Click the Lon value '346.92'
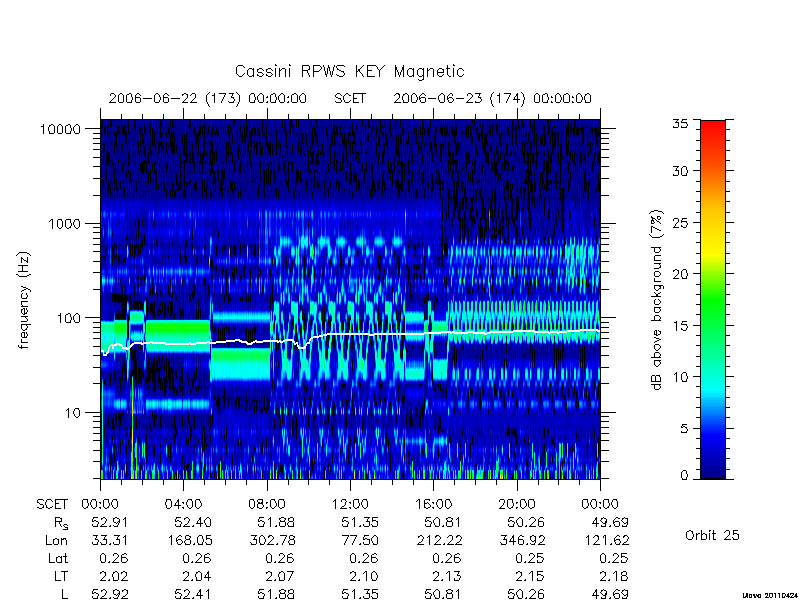 tap(522, 540)
